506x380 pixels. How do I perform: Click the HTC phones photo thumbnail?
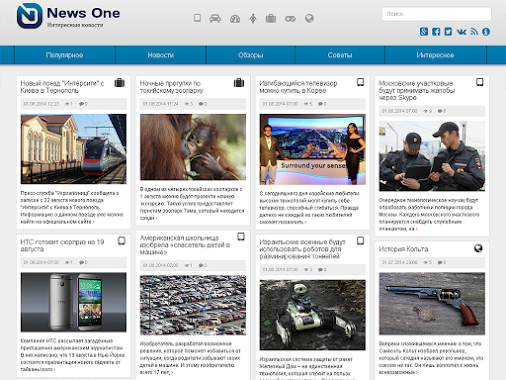[x=73, y=302]
